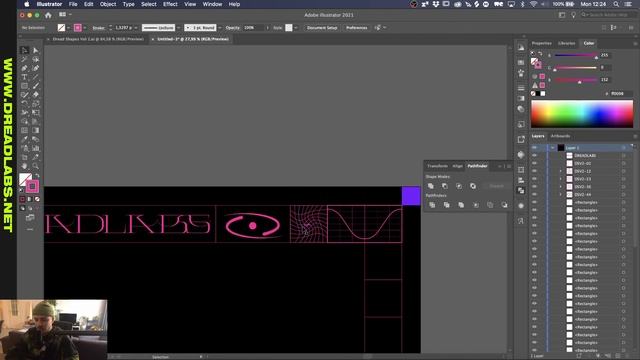Hide the DSV2-02 sublayer
The height and width of the screenshot is (360, 640).
[534, 163]
